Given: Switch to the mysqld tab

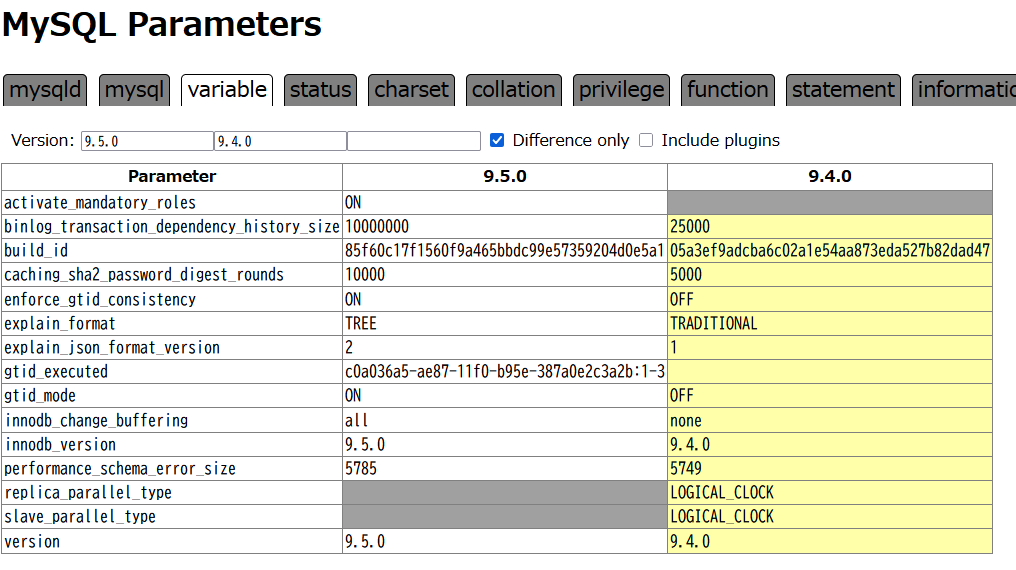Looking at the screenshot, I should pyautogui.click(x=45, y=89).
